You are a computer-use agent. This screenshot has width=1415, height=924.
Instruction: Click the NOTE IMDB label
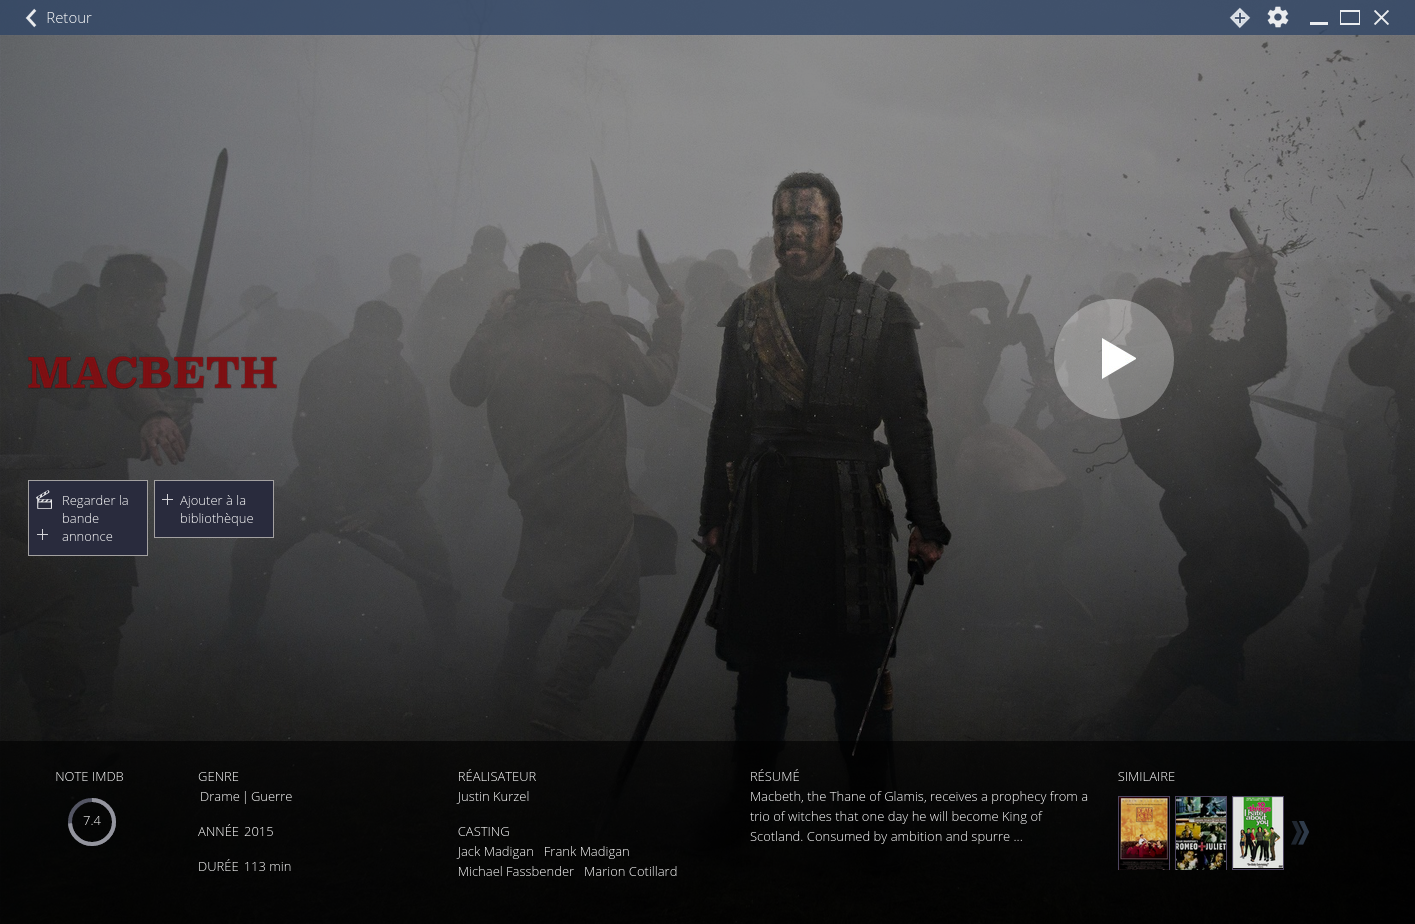pos(89,777)
